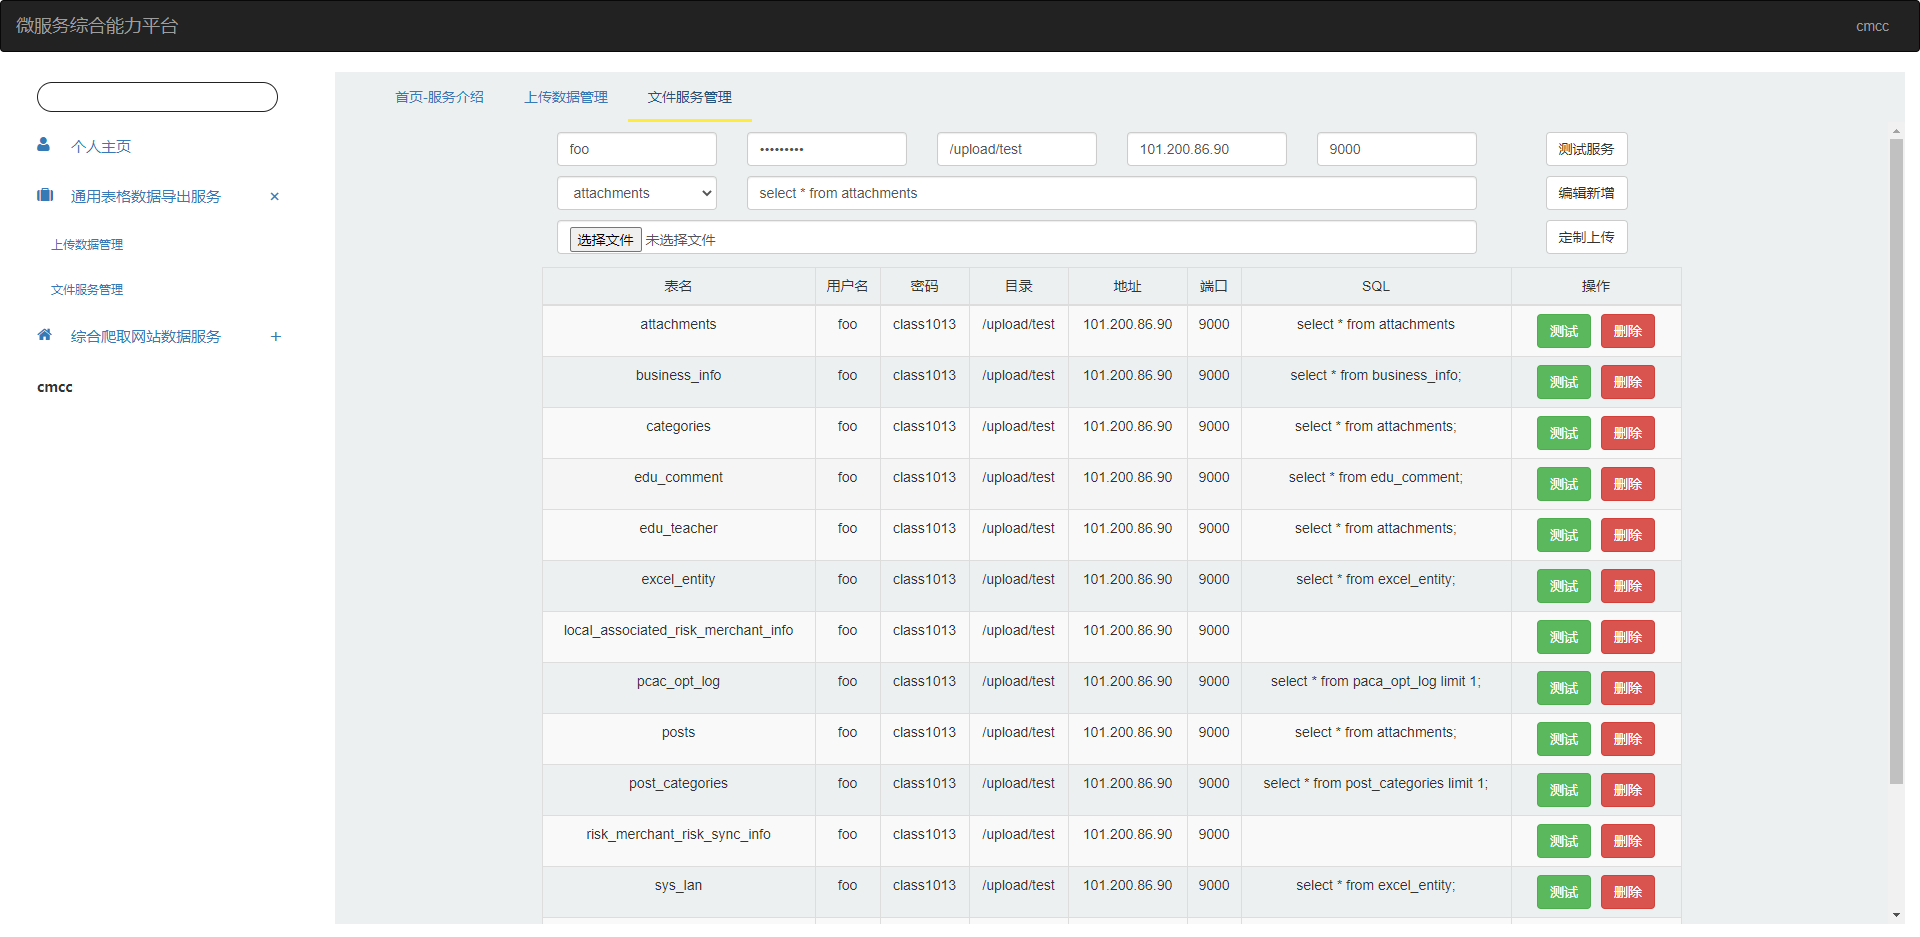Expand 综合爬取网站数据服务 with the plus icon
The height and width of the screenshot is (937, 1920).
point(276,337)
